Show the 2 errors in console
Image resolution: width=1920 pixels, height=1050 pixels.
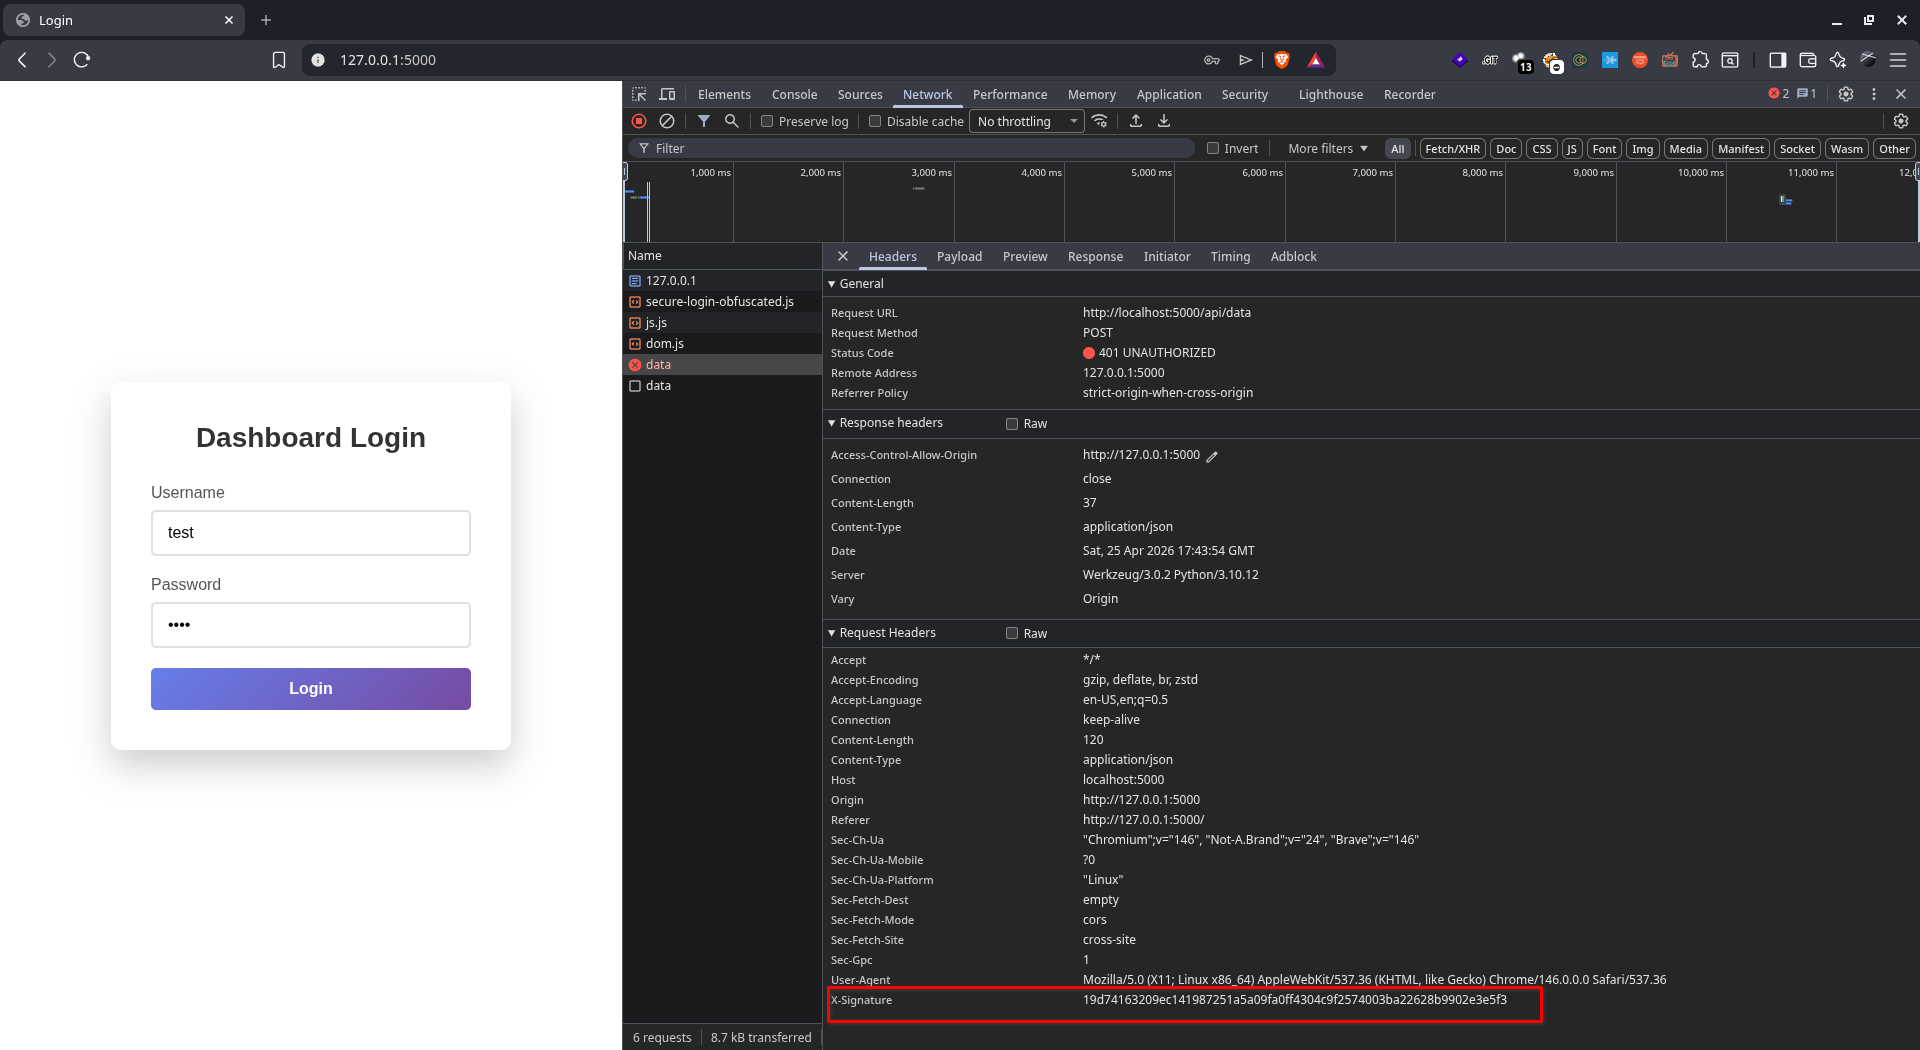click(1779, 94)
